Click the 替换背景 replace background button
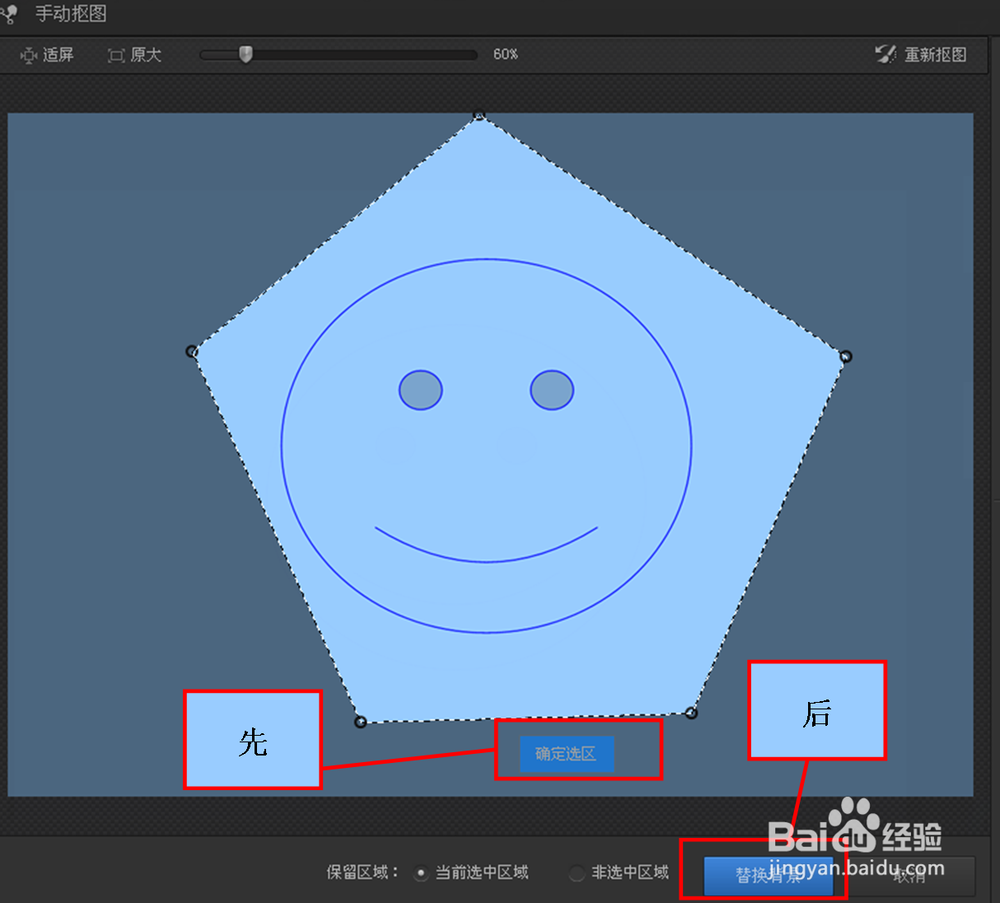1000x903 pixels. (767, 877)
